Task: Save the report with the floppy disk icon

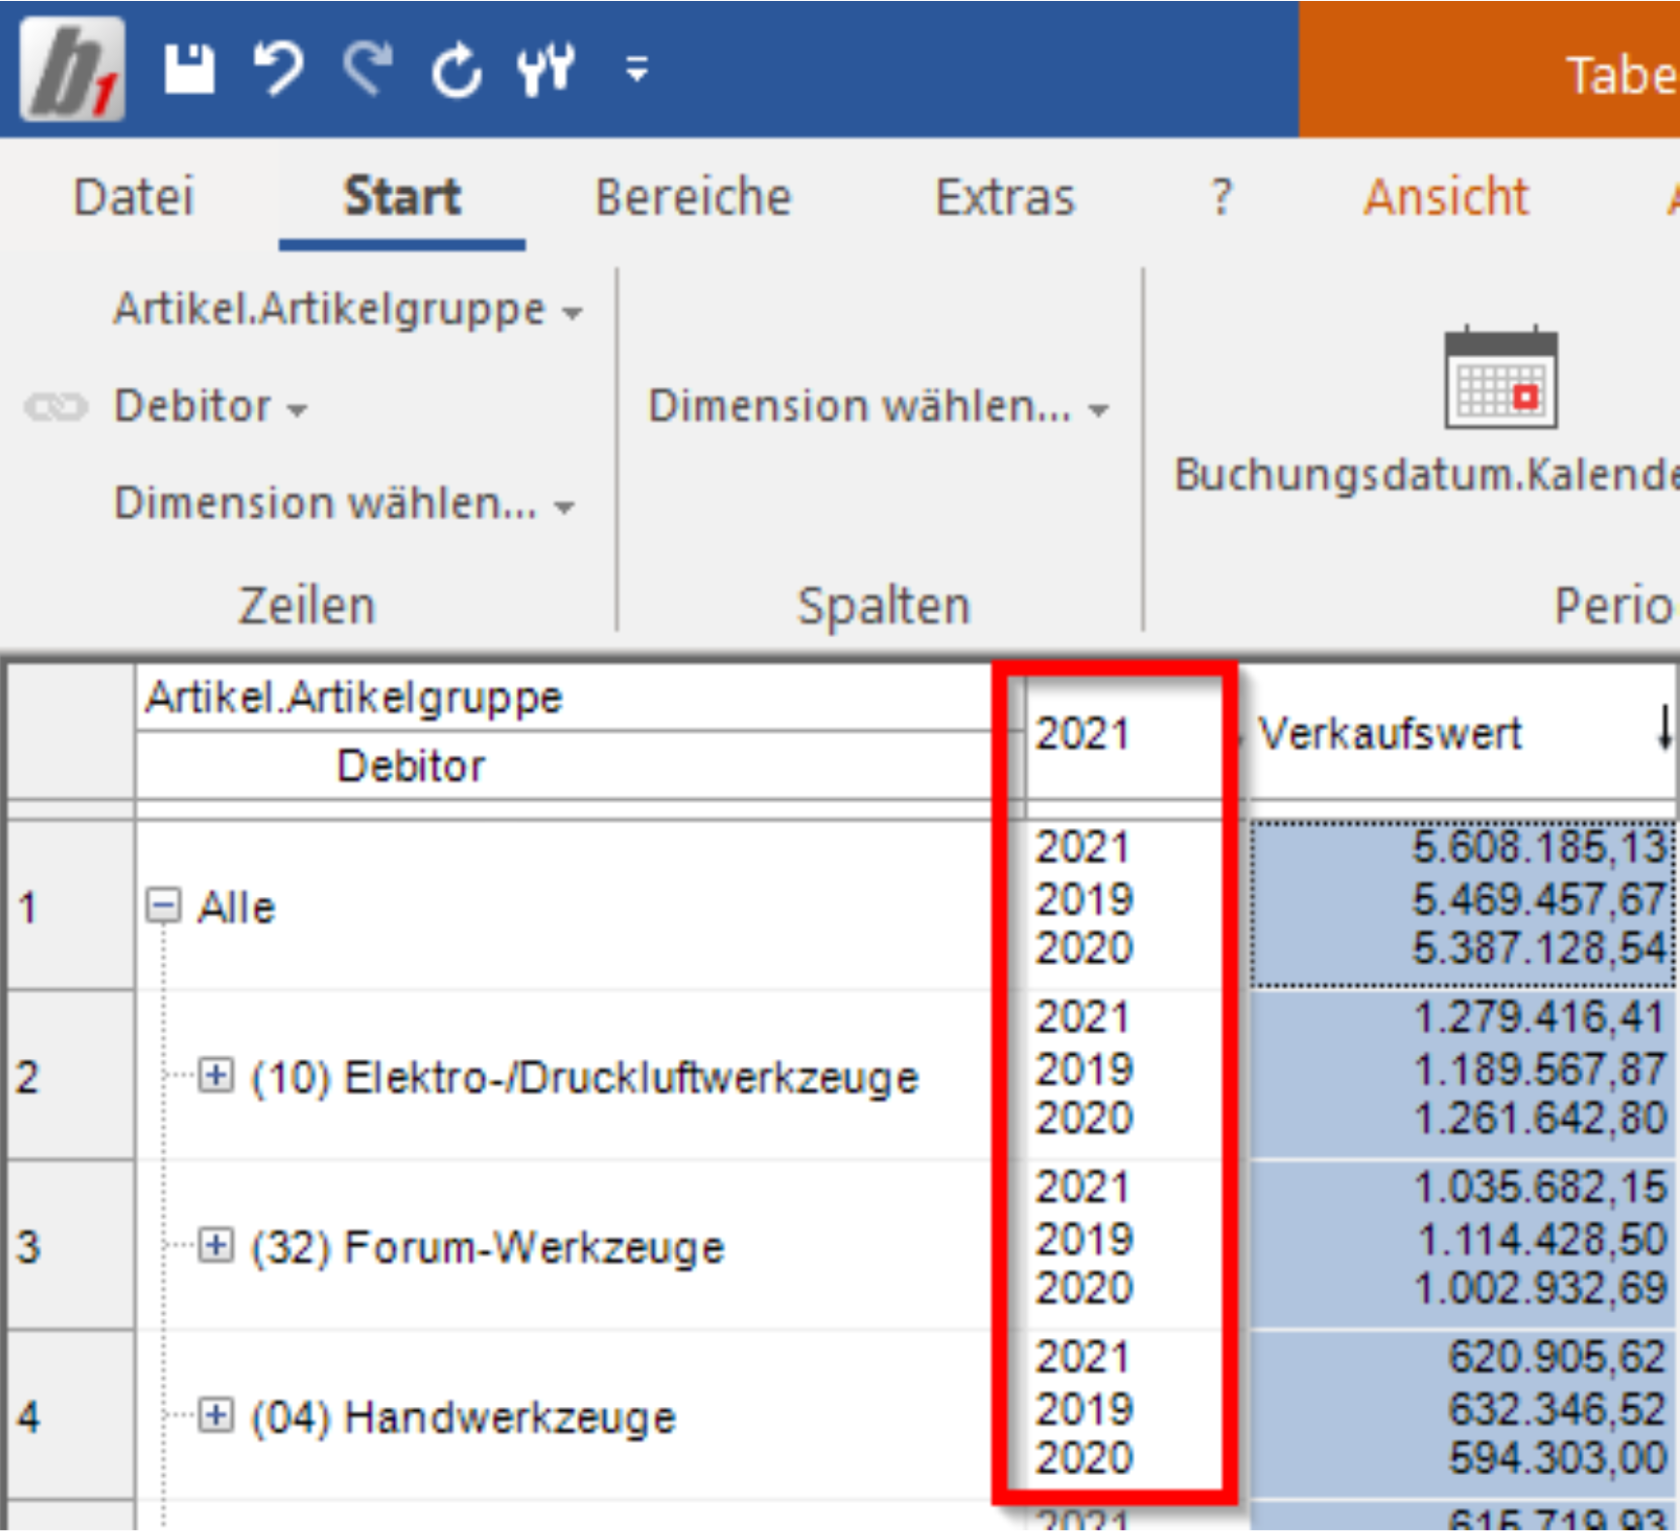Action: tap(189, 69)
